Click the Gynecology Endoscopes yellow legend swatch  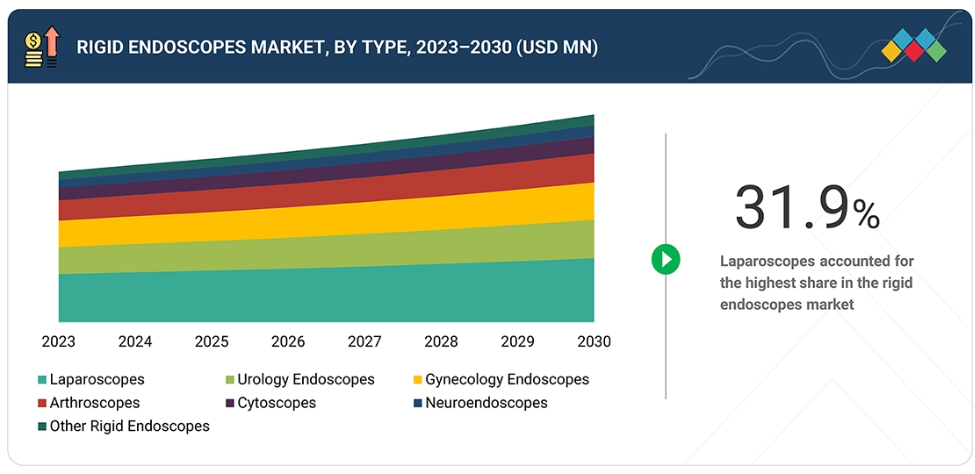tap(417, 380)
